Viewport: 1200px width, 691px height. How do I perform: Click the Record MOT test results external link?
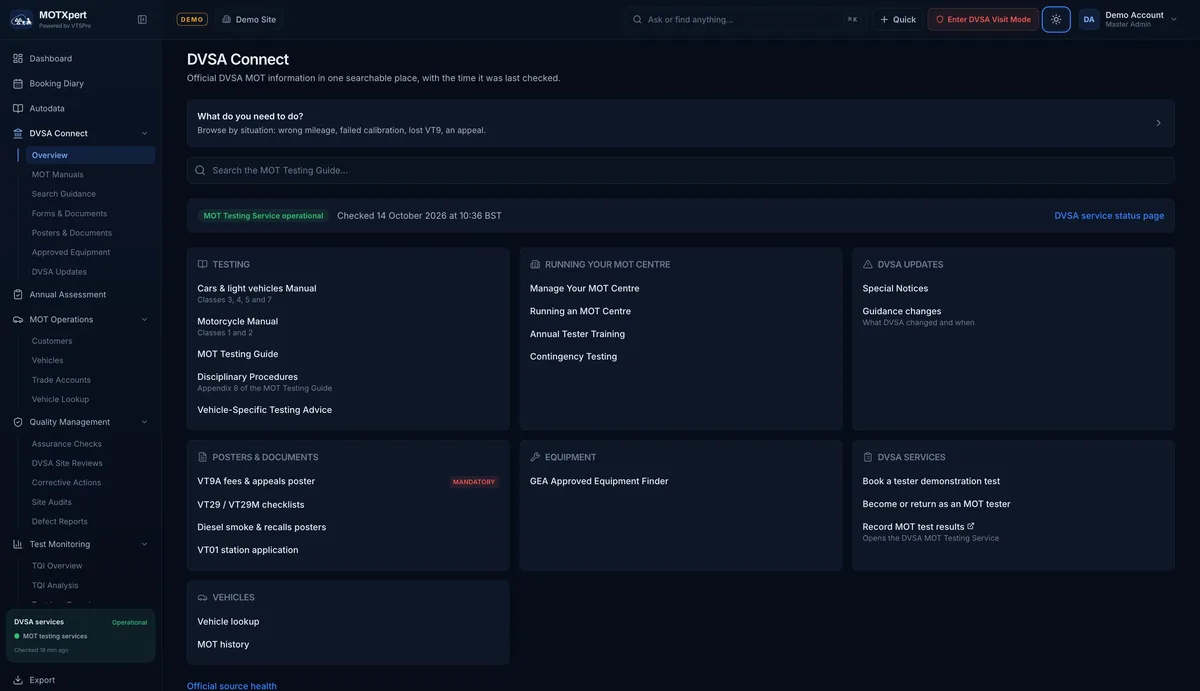(919, 527)
